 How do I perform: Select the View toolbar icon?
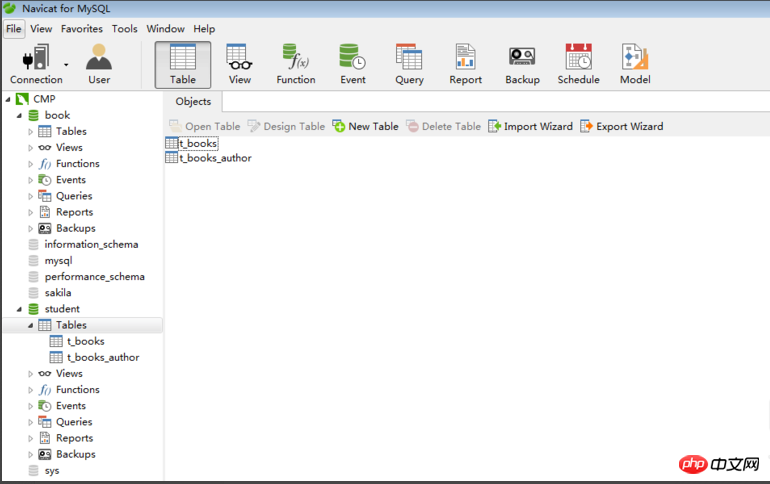[x=239, y=63]
